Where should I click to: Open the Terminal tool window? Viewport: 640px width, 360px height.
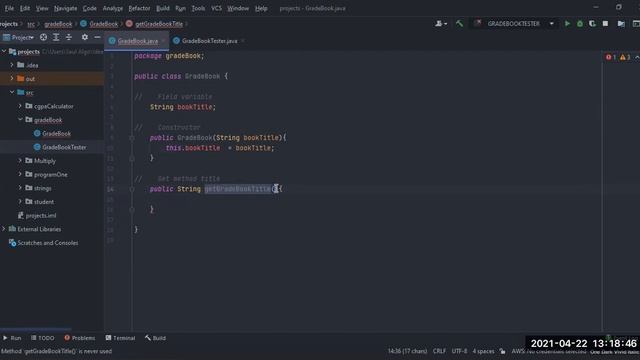click(x=120, y=338)
